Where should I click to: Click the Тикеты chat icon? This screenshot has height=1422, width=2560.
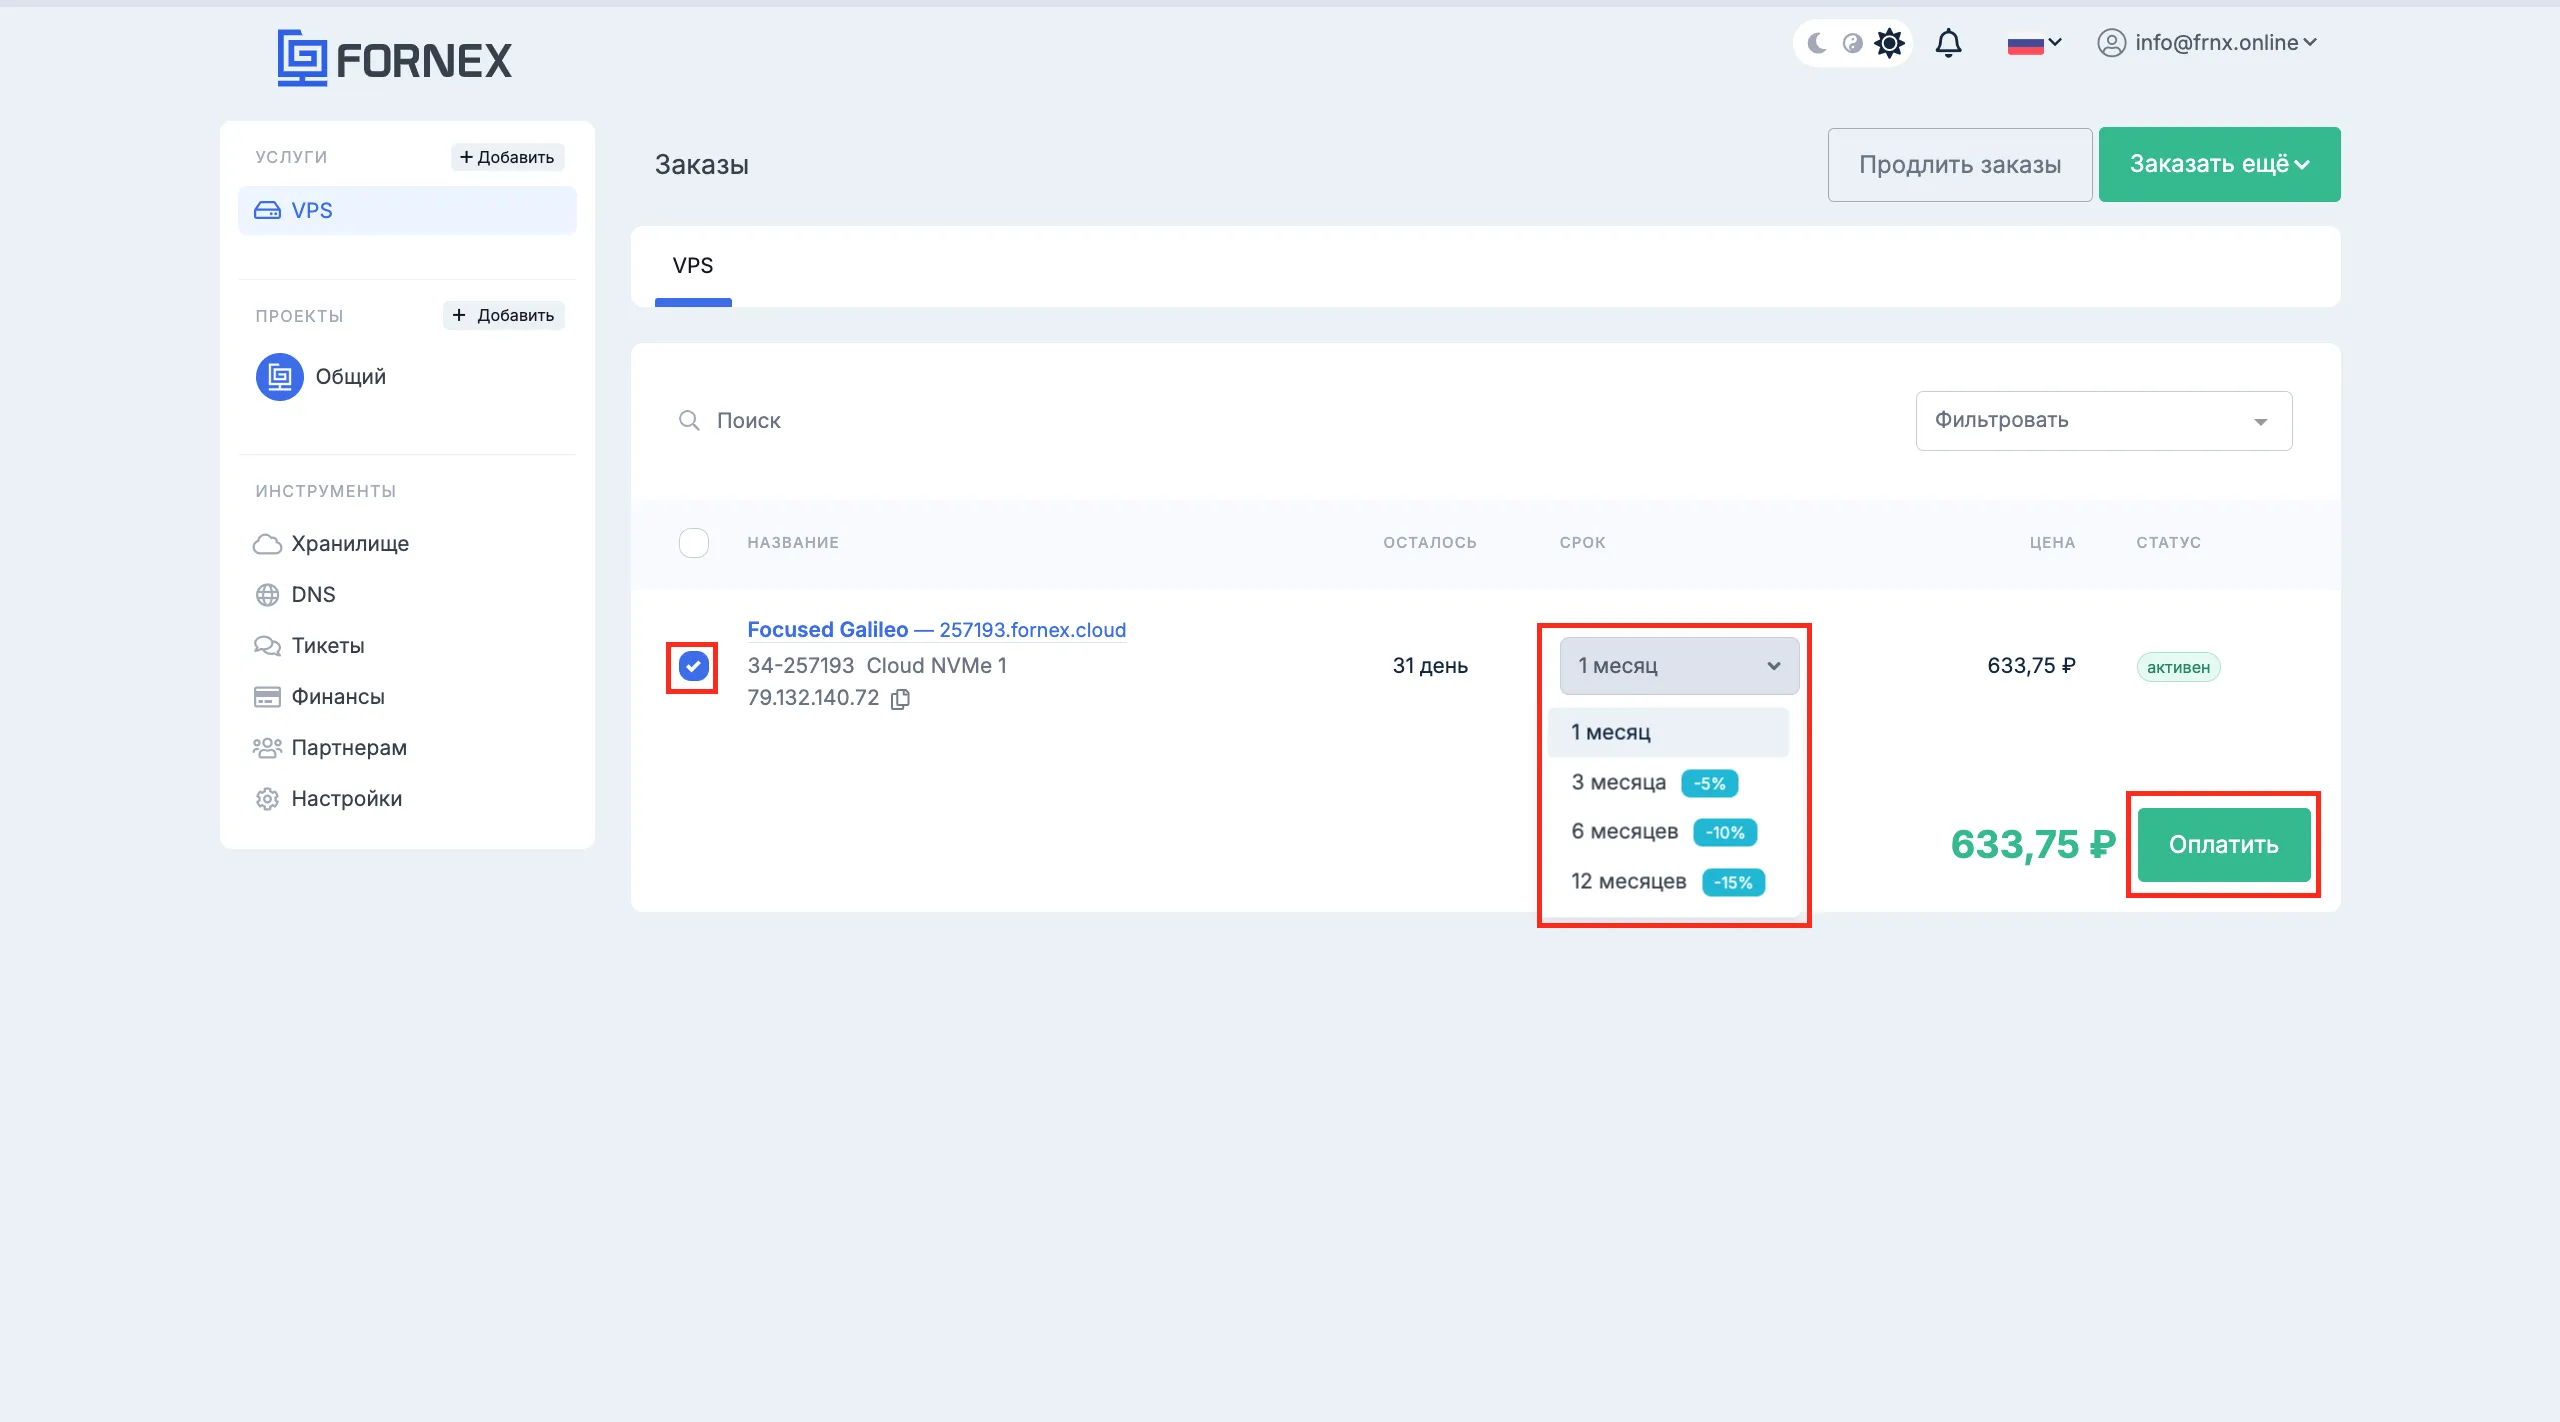267,646
